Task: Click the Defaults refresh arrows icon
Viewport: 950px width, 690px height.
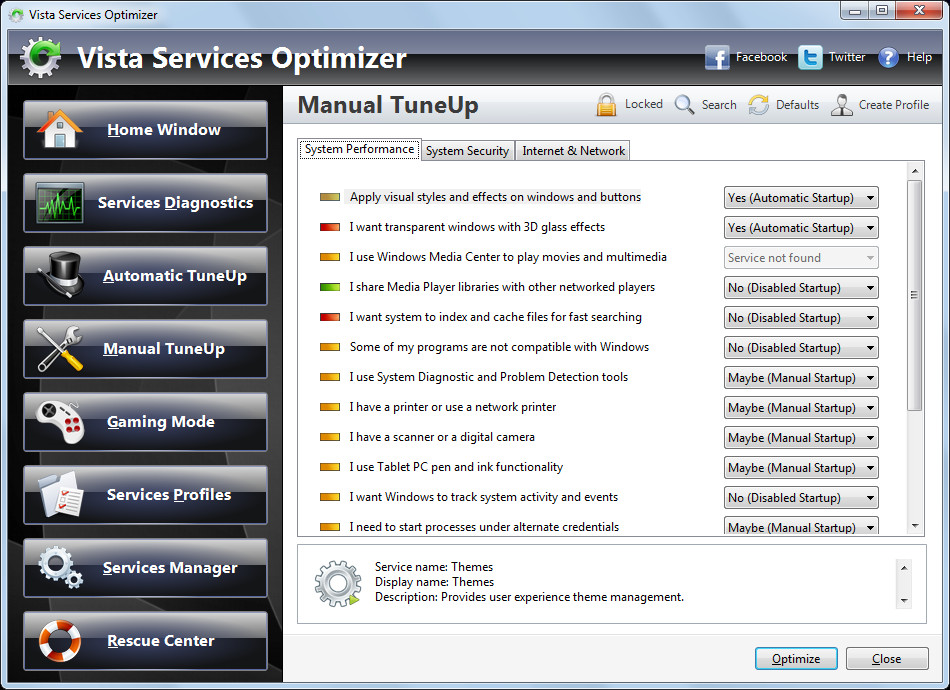Action: pyautogui.click(x=758, y=105)
